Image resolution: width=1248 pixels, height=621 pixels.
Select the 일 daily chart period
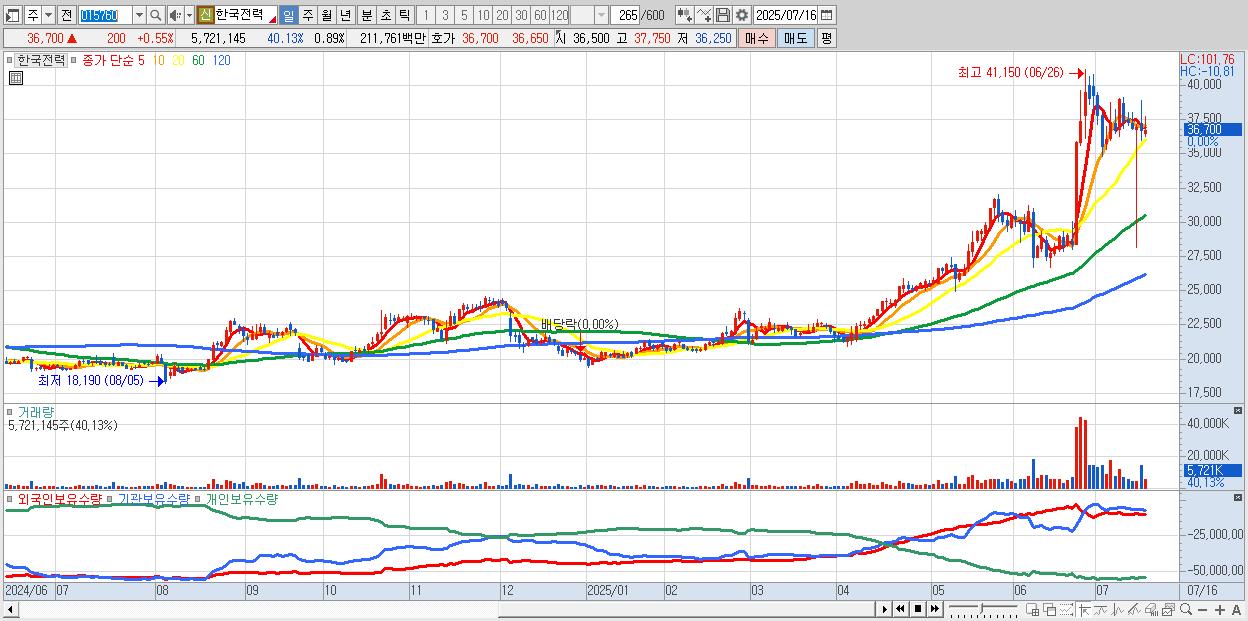(x=288, y=15)
